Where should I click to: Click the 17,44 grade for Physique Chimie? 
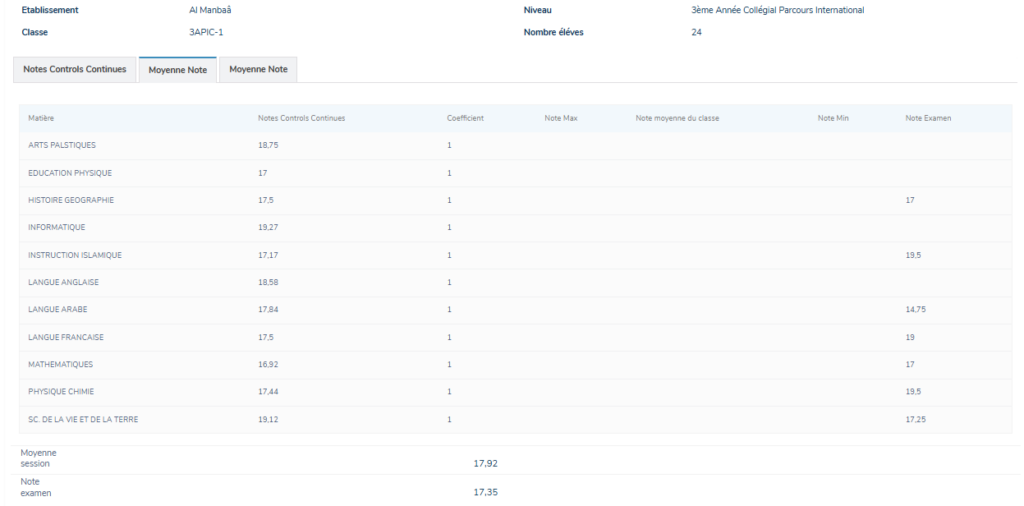(x=268, y=392)
